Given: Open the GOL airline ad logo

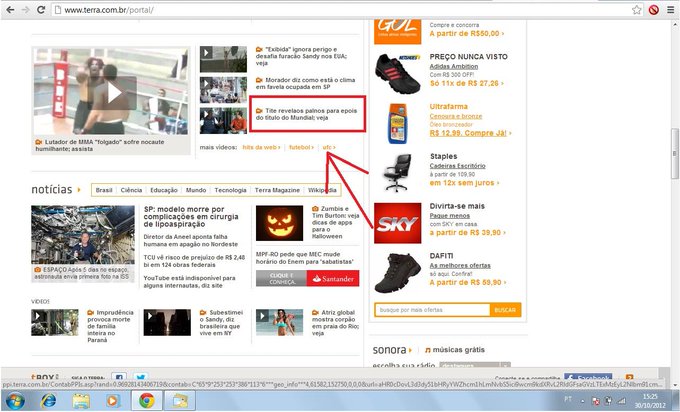Looking at the screenshot, I should [x=397, y=31].
